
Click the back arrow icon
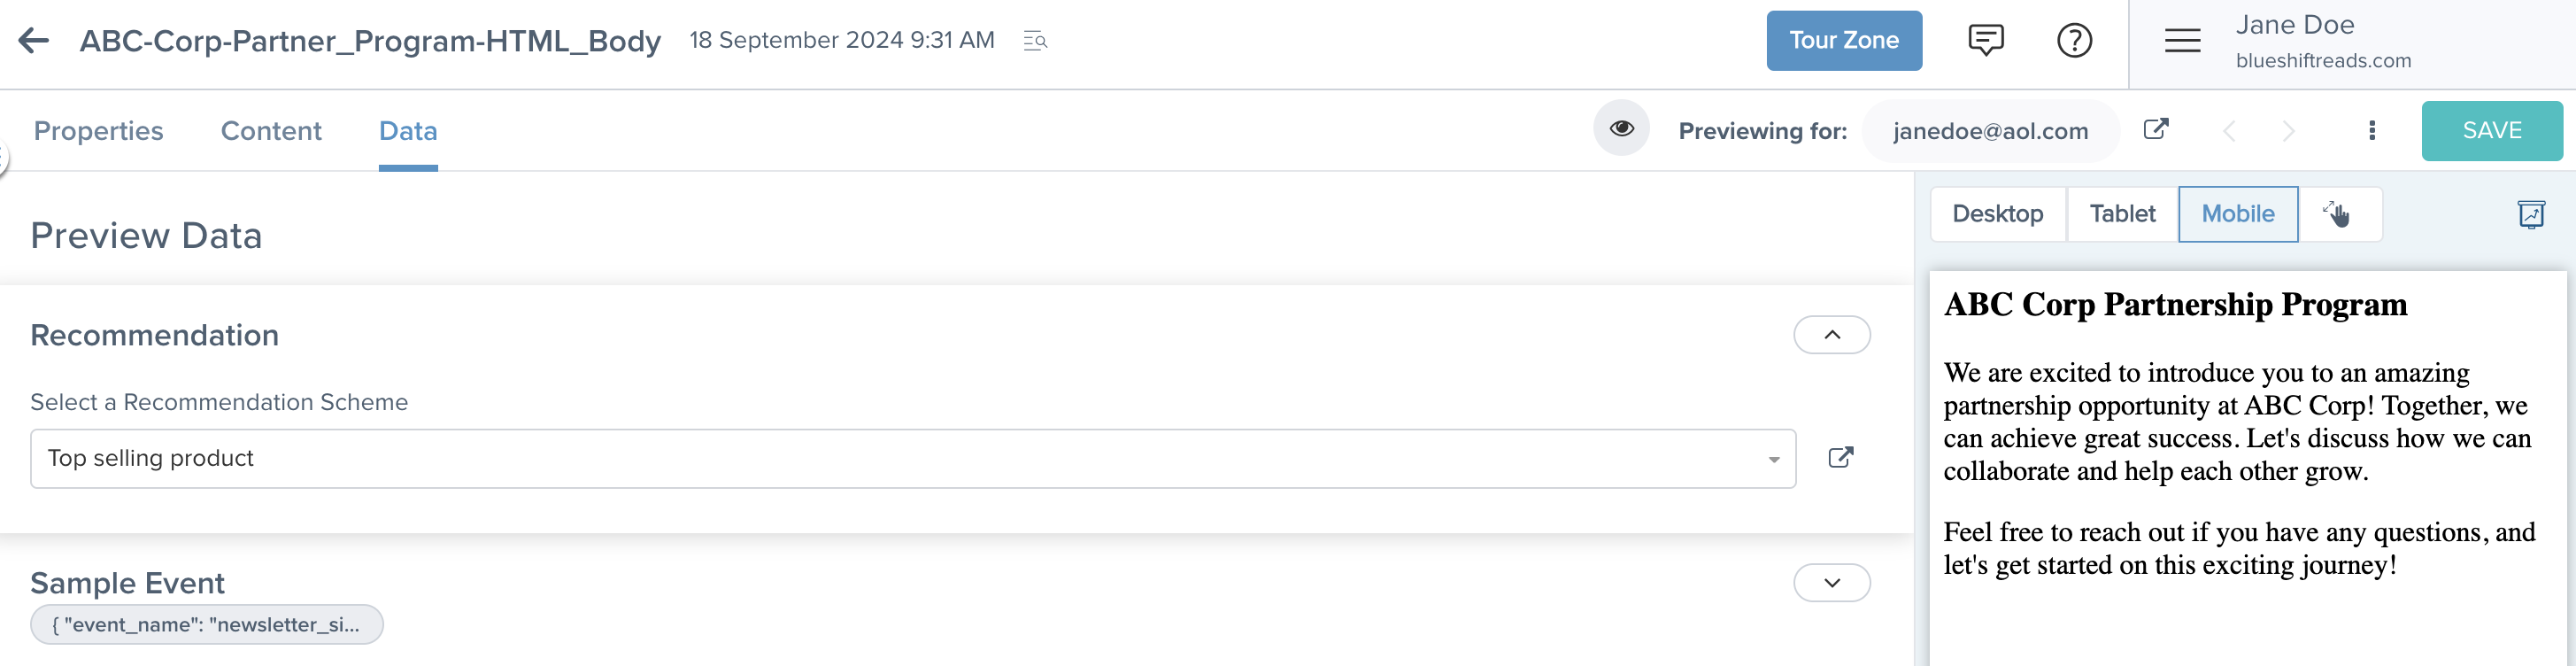(x=34, y=41)
